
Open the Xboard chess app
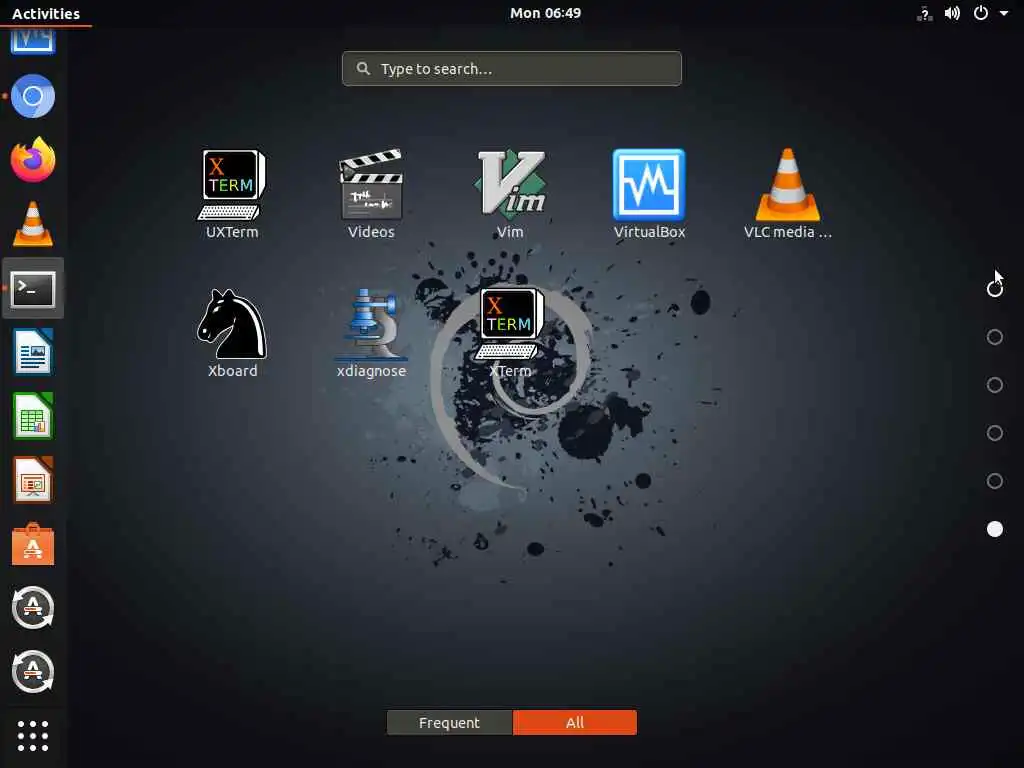[x=232, y=333]
